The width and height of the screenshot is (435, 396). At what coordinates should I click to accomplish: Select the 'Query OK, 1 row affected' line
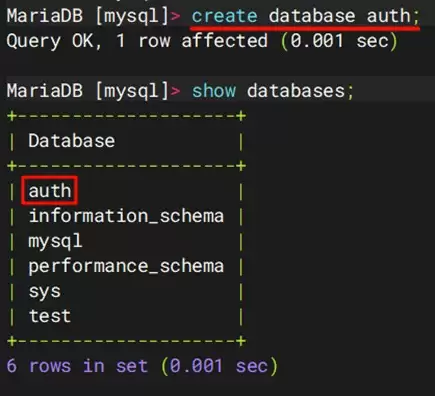202,41
